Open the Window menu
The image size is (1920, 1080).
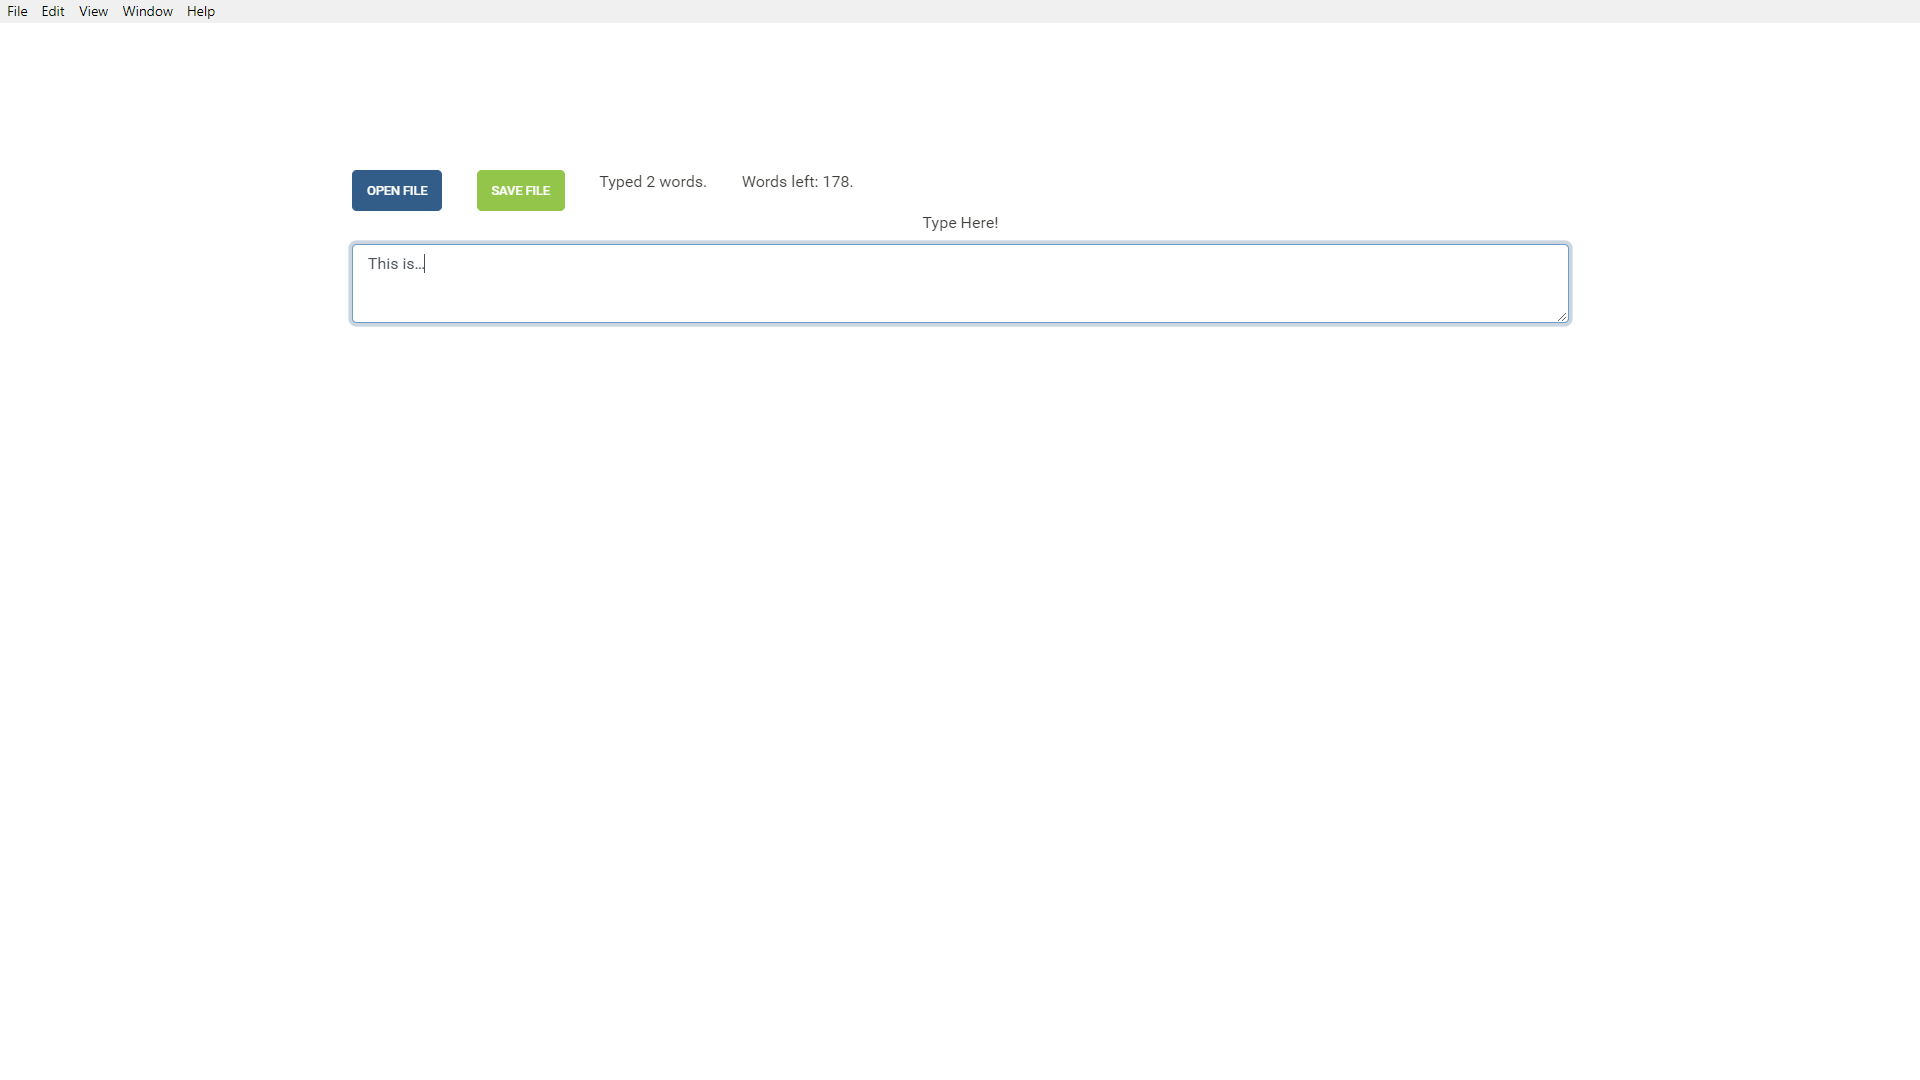tap(147, 11)
